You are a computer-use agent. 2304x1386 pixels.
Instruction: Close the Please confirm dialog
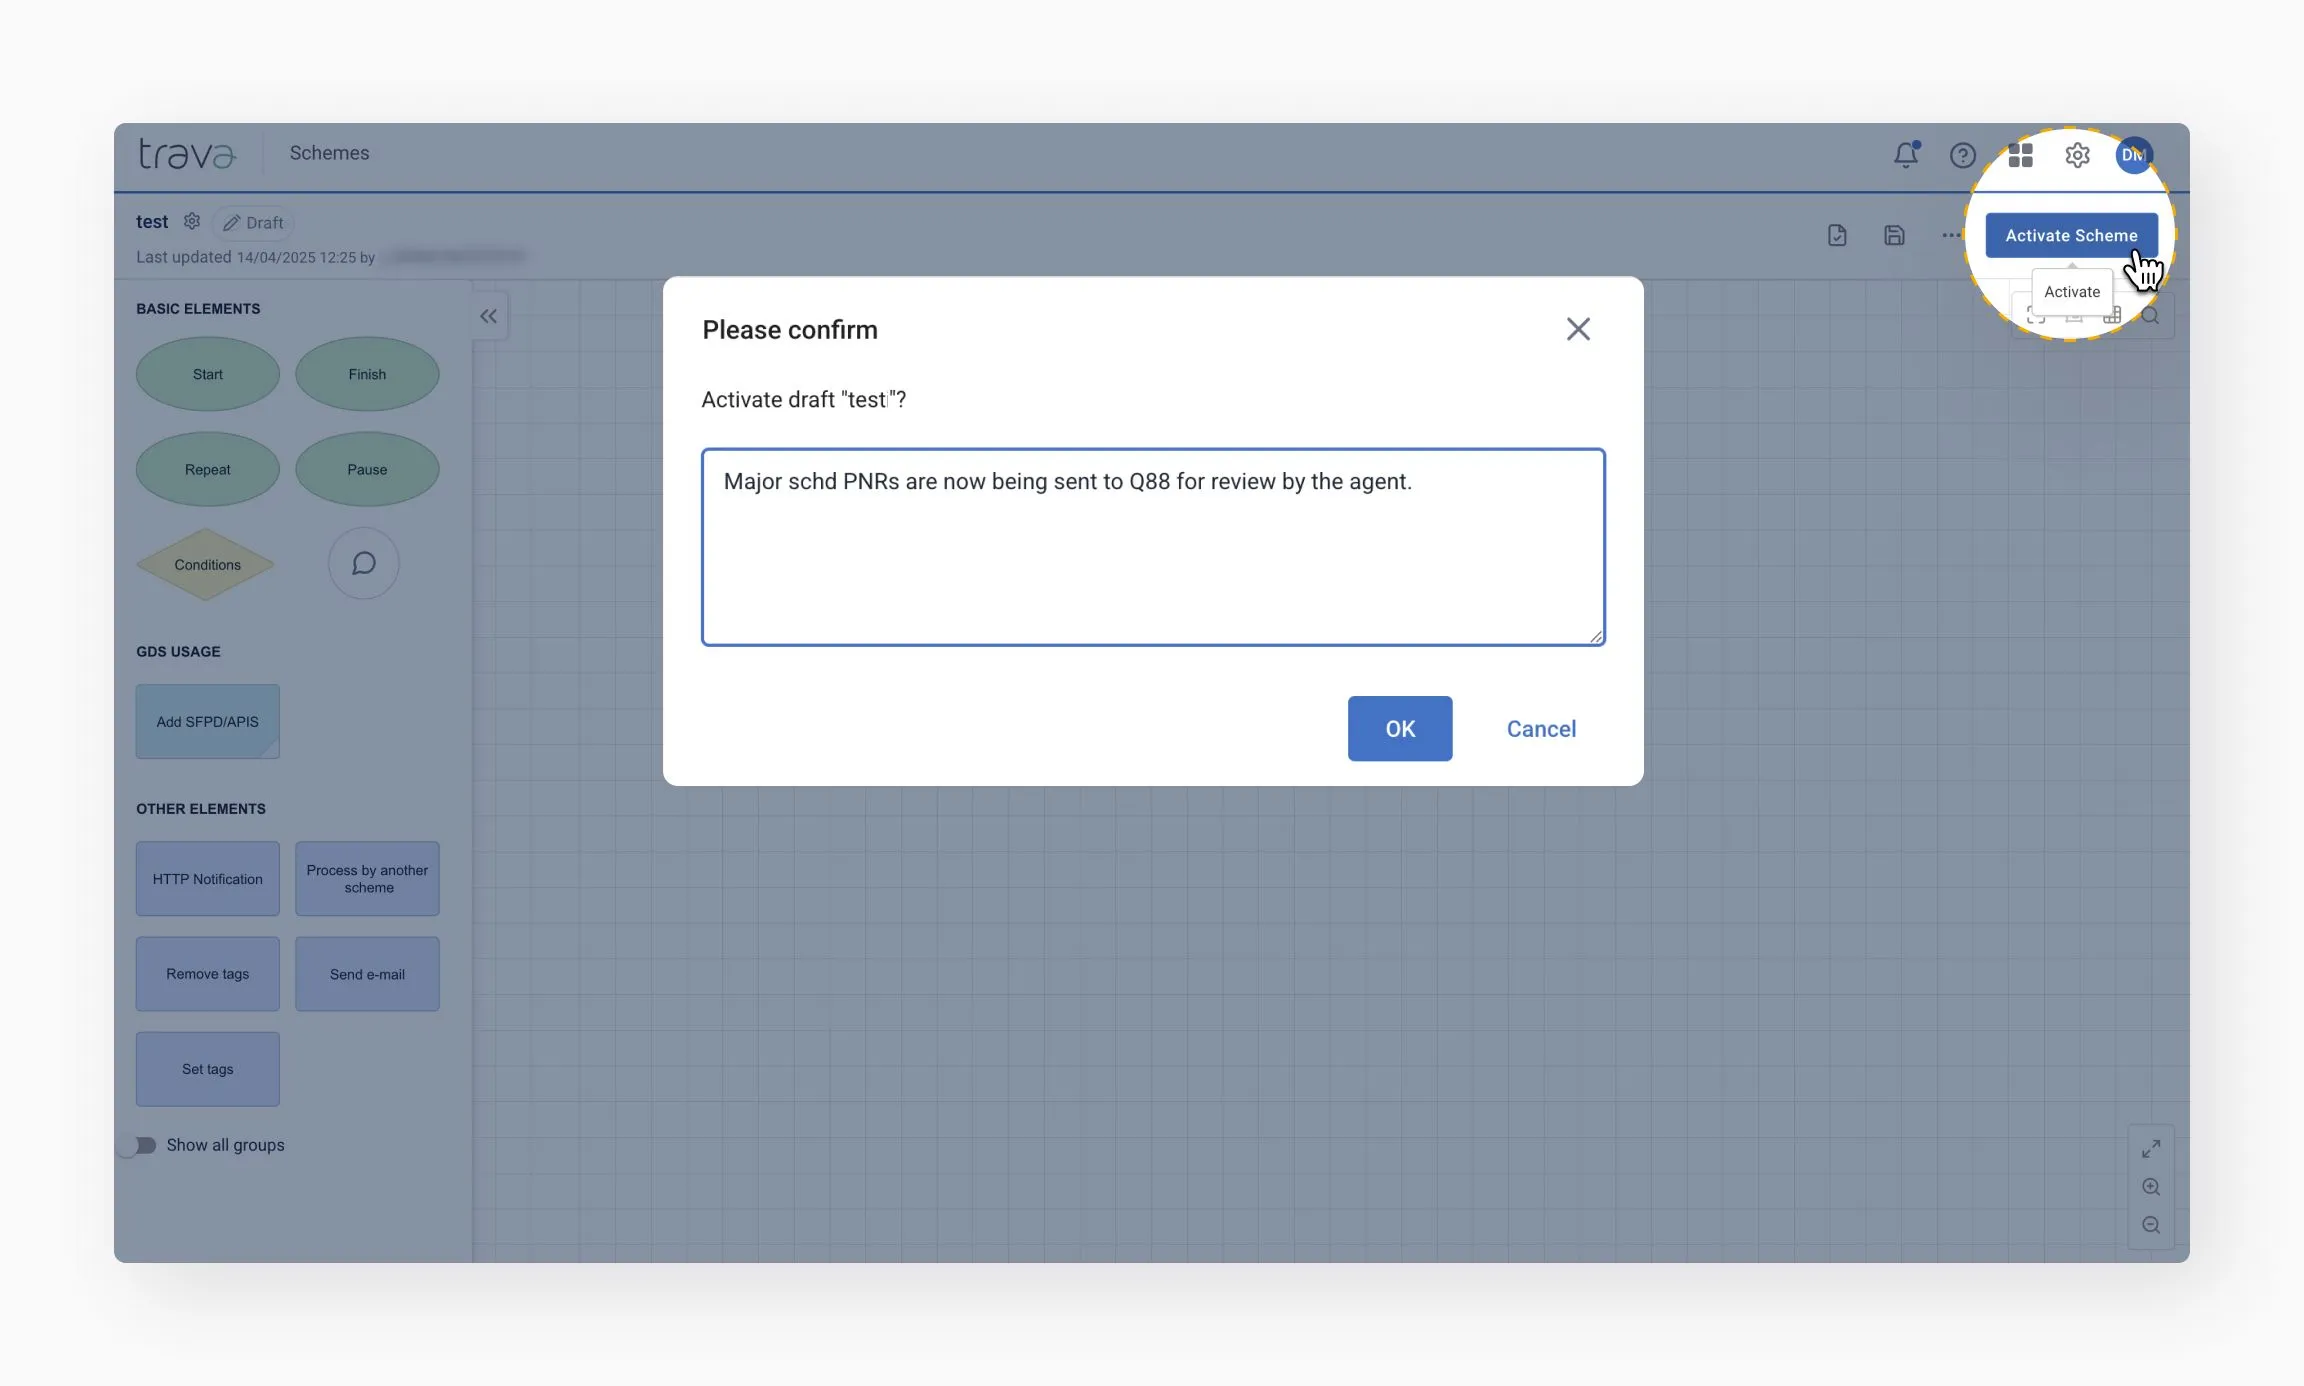click(1578, 329)
